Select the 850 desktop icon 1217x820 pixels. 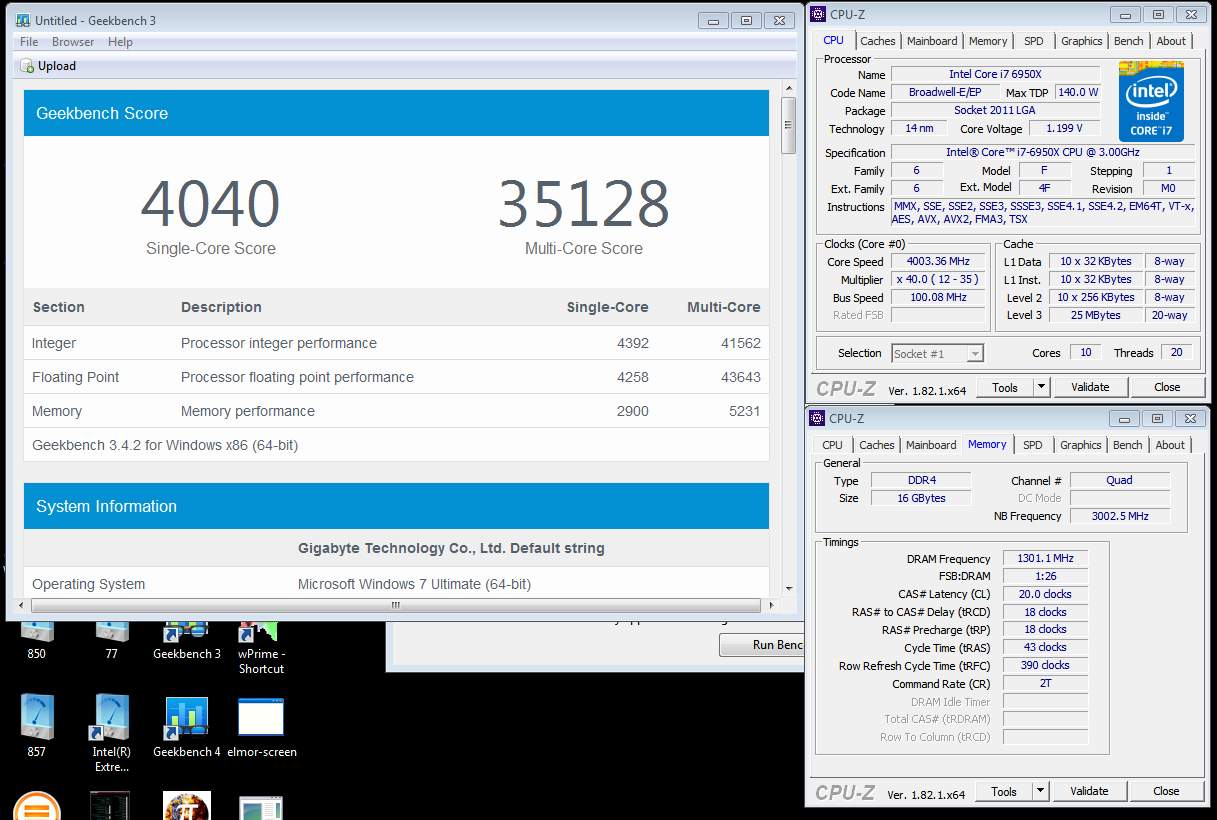[x=37, y=638]
